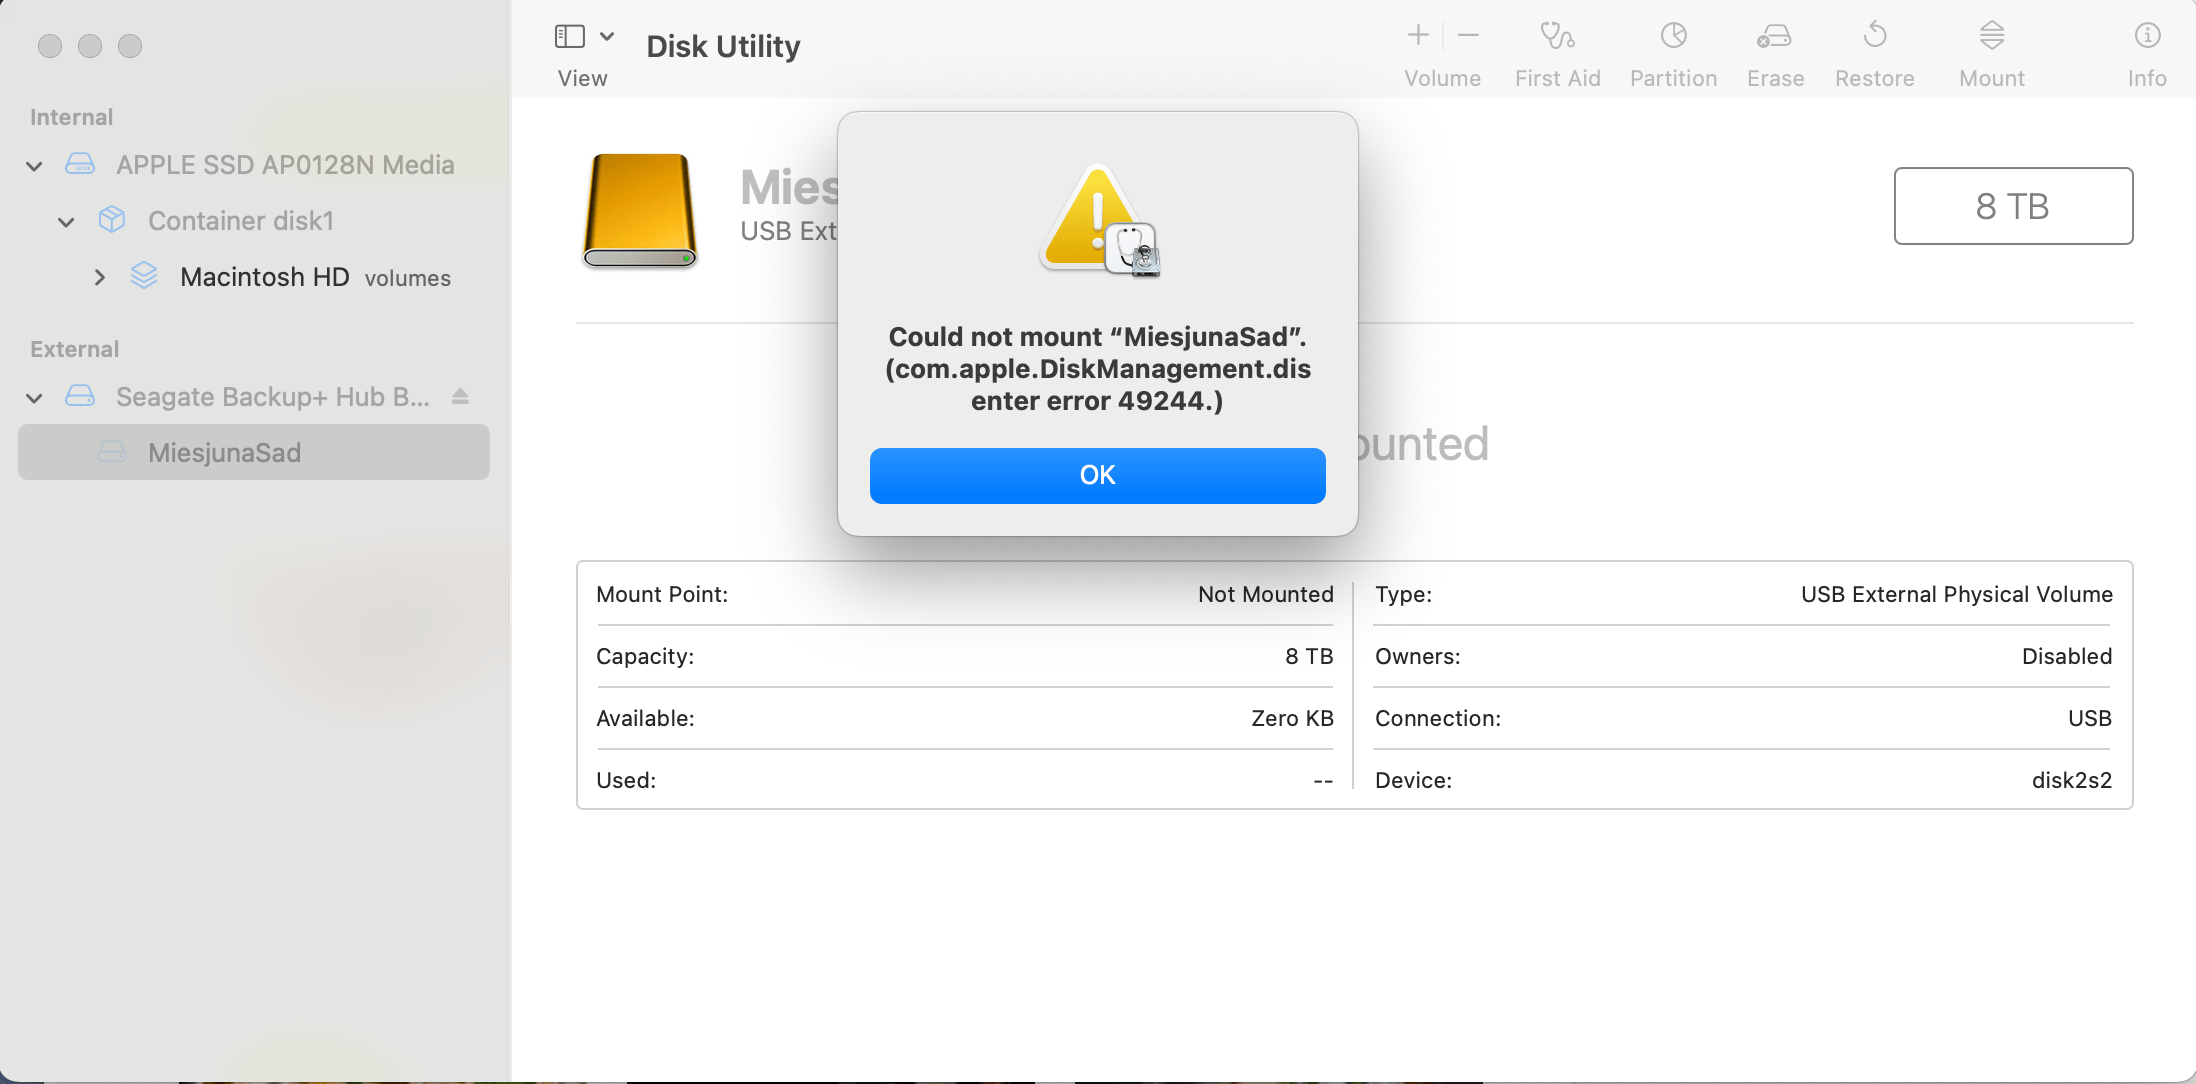Click the Remove Volume minus icon

click(1469, 34)
